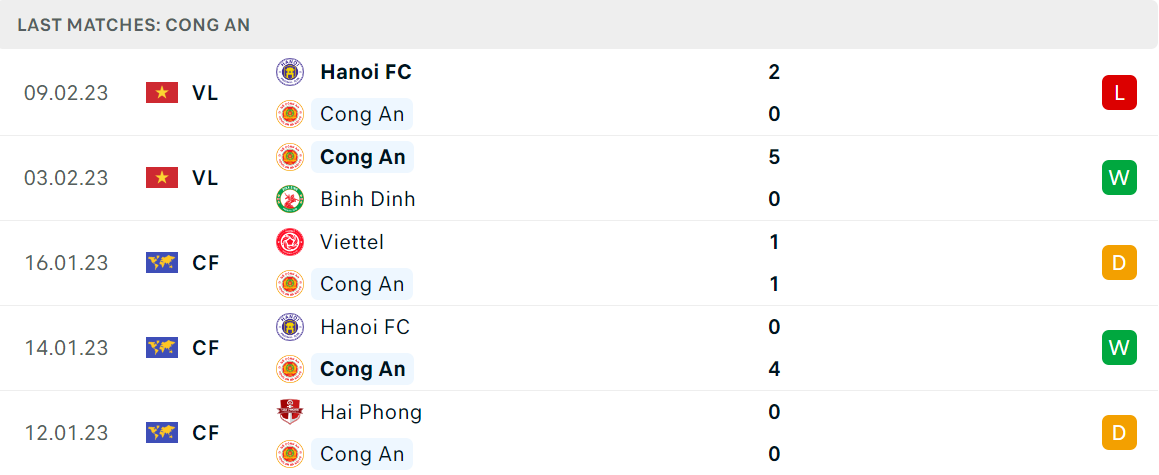Viewport: 1159px width, 475px height.
Task: Click the orange D badge for 12.01.23
Action: pos(1119,432)
